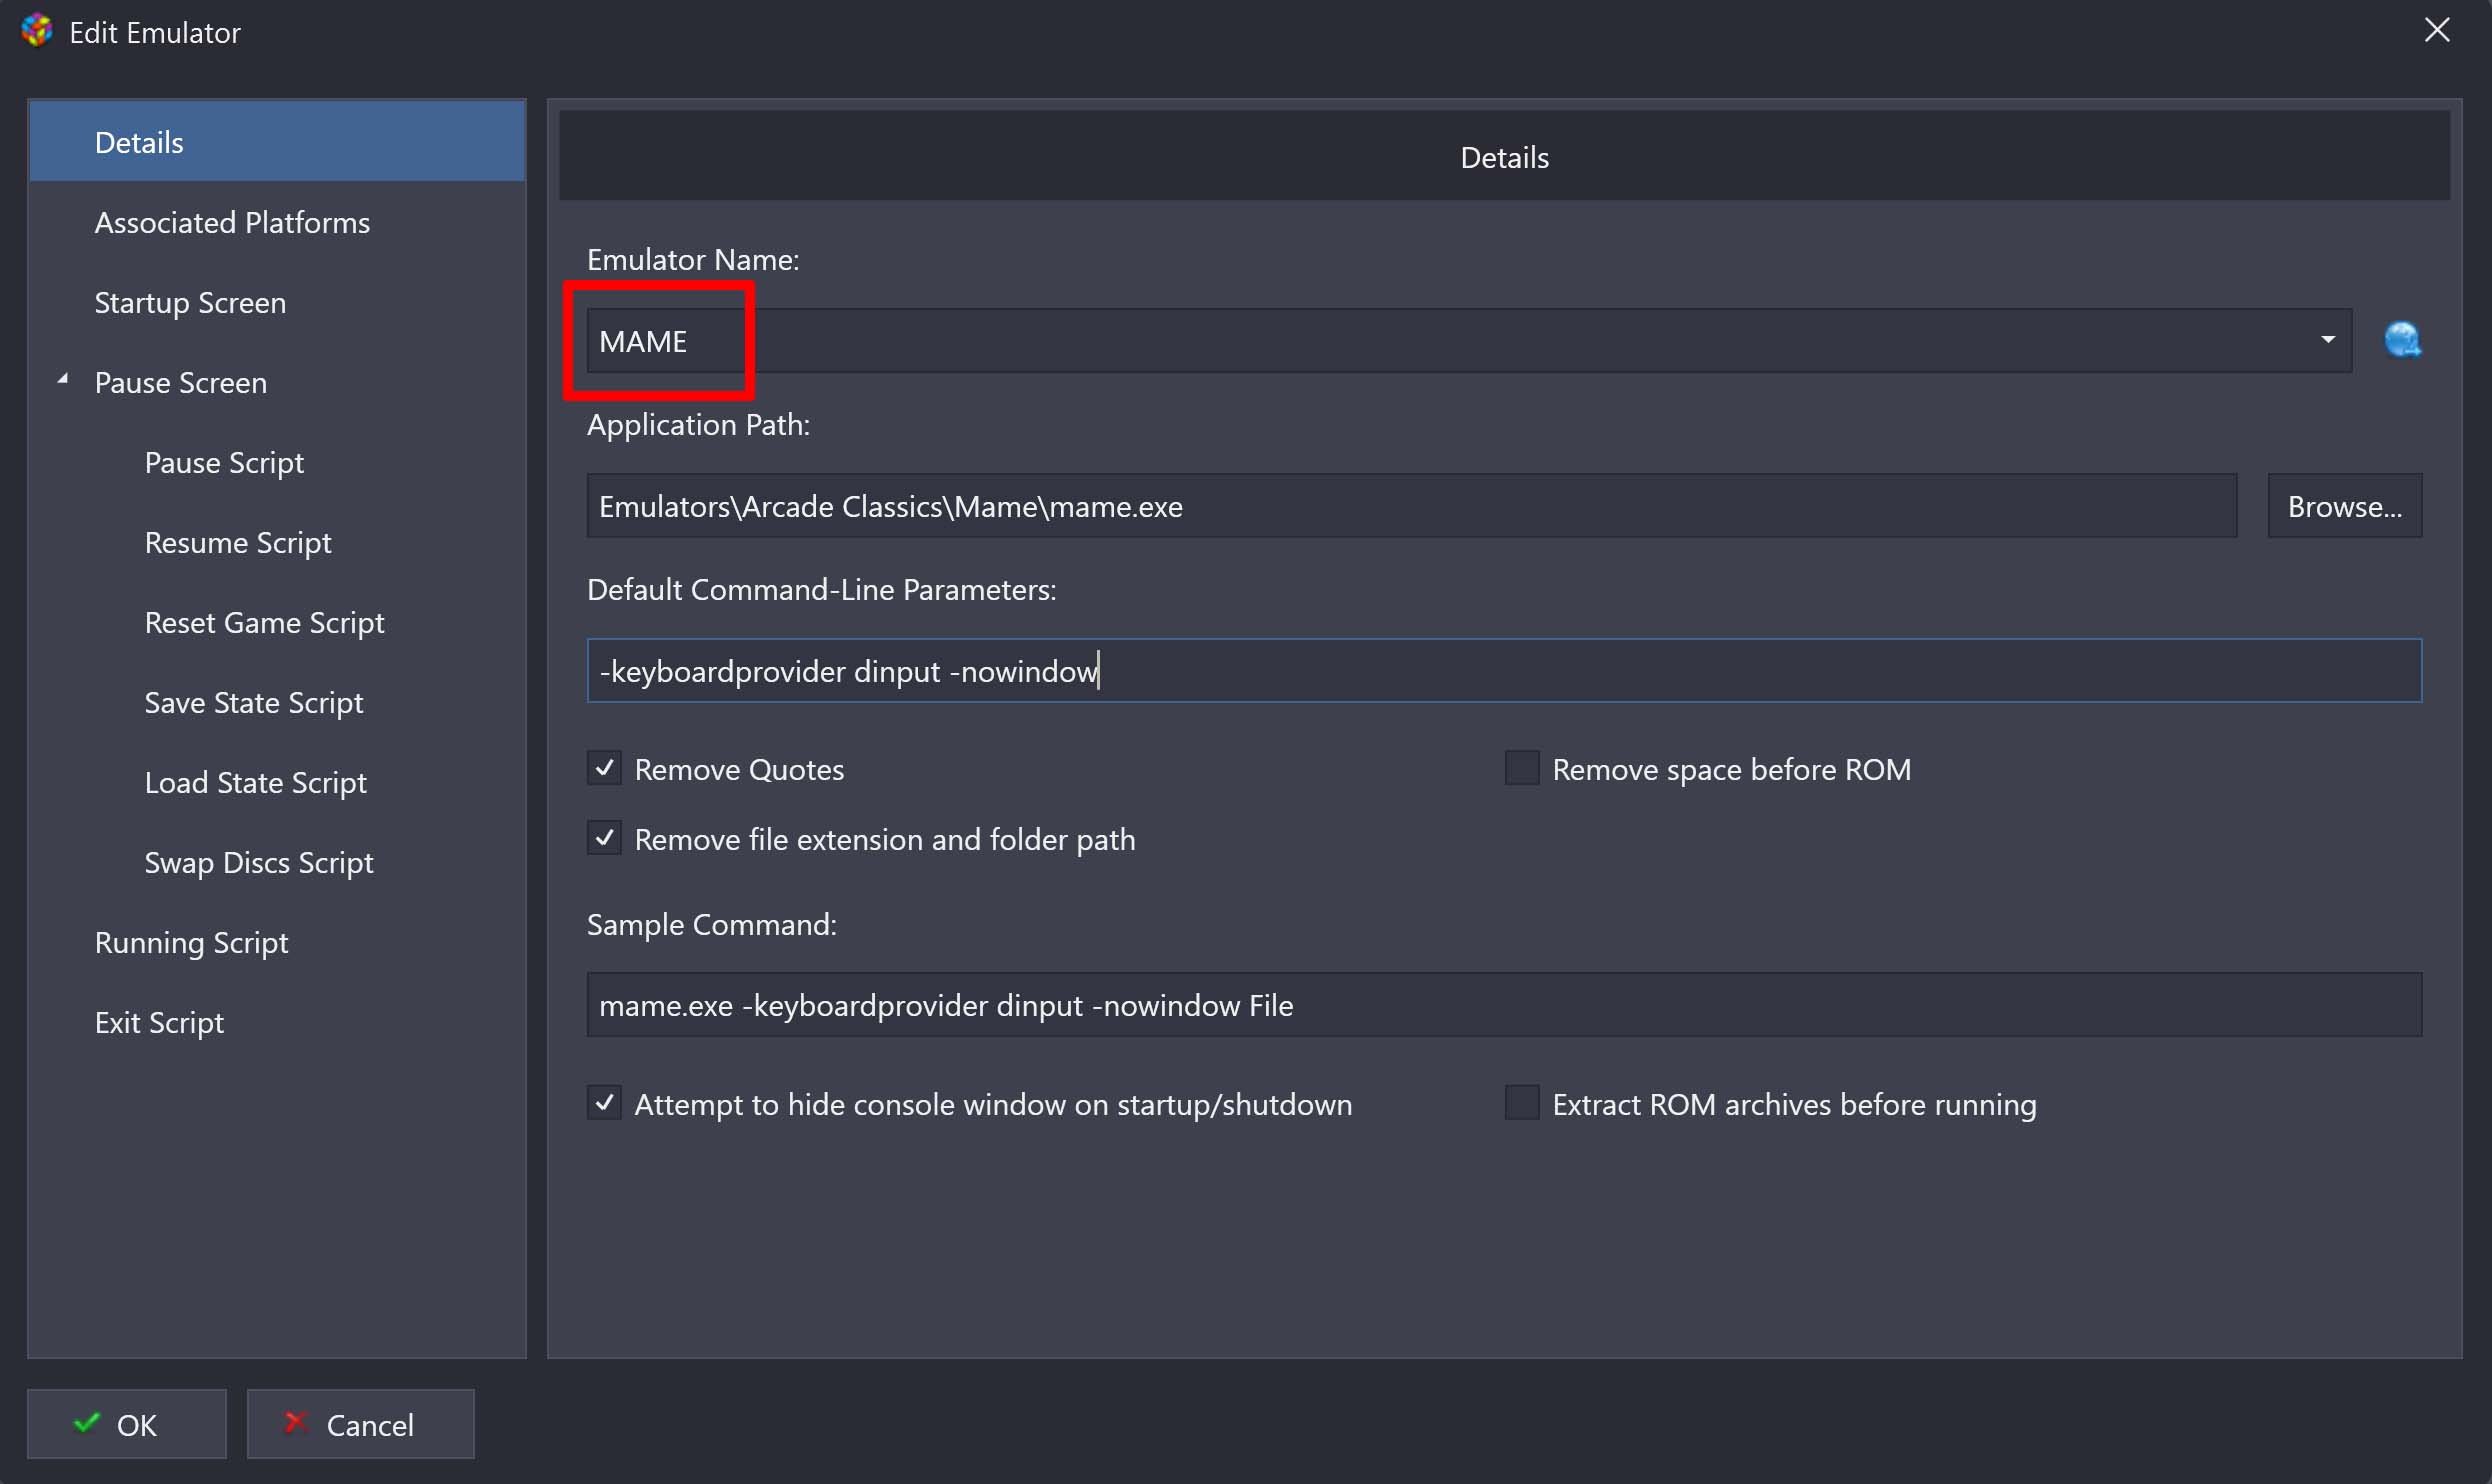2492x1484 pixels.
Task: Click Cancel button to discard changes
Action: click(360, 1424)
